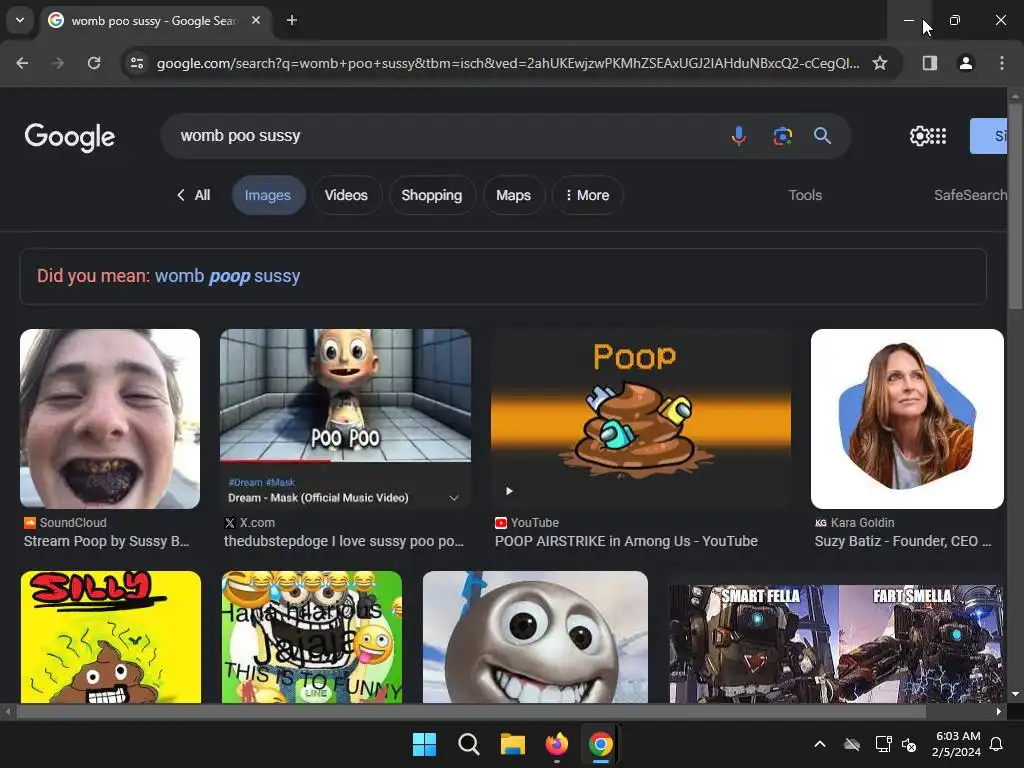Click the Google logo
Screen dimensions: 1024x768
70,137
